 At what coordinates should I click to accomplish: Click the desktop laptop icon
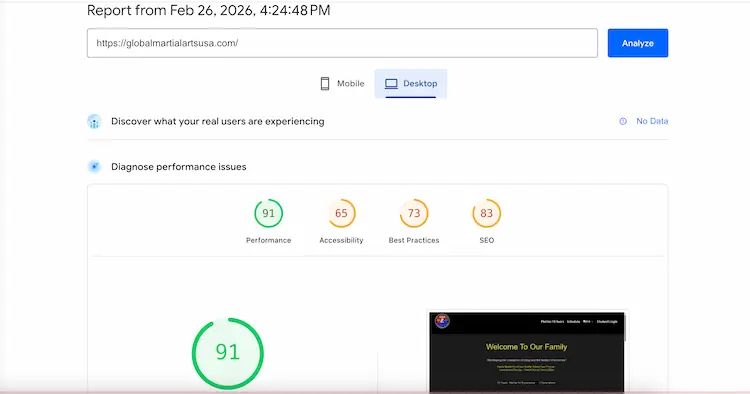(391, 84)
